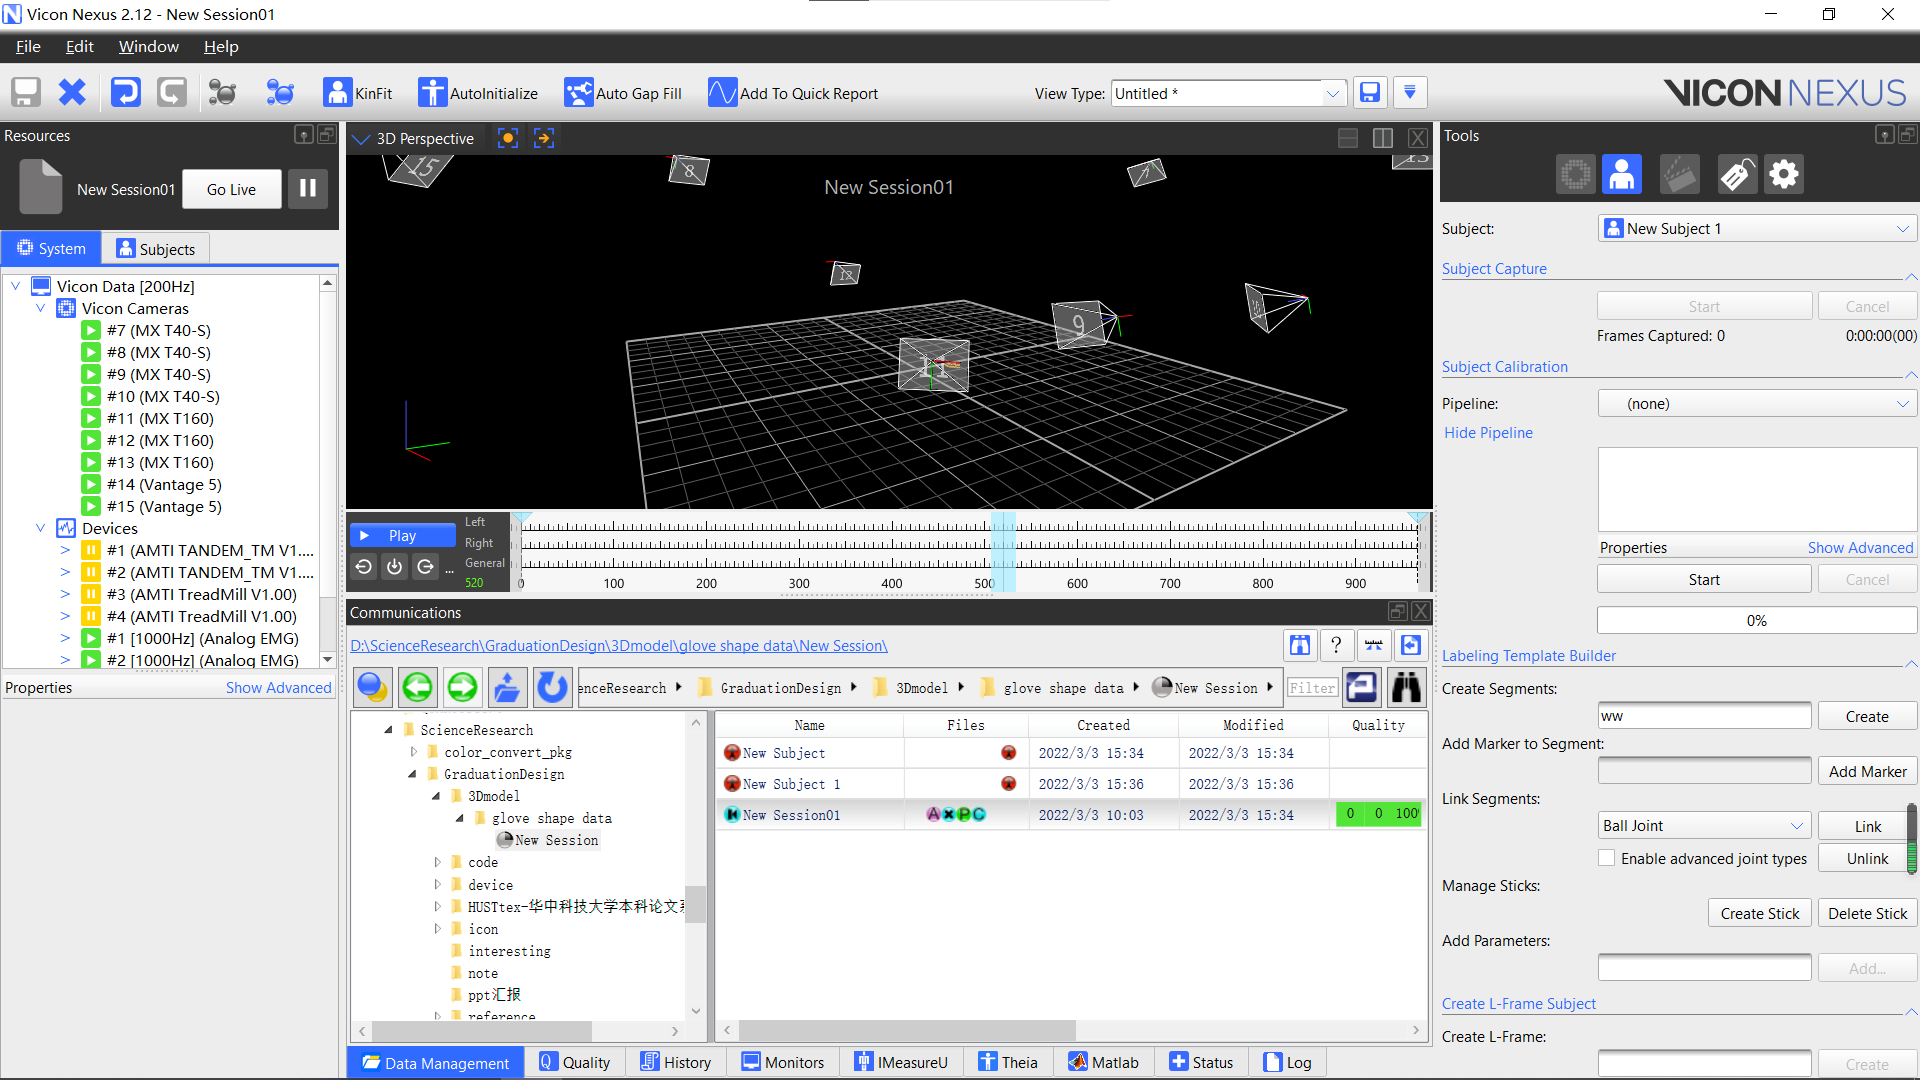Click the question mark help icon
1920x1080 pixels.
click(x=1336, y=646)
